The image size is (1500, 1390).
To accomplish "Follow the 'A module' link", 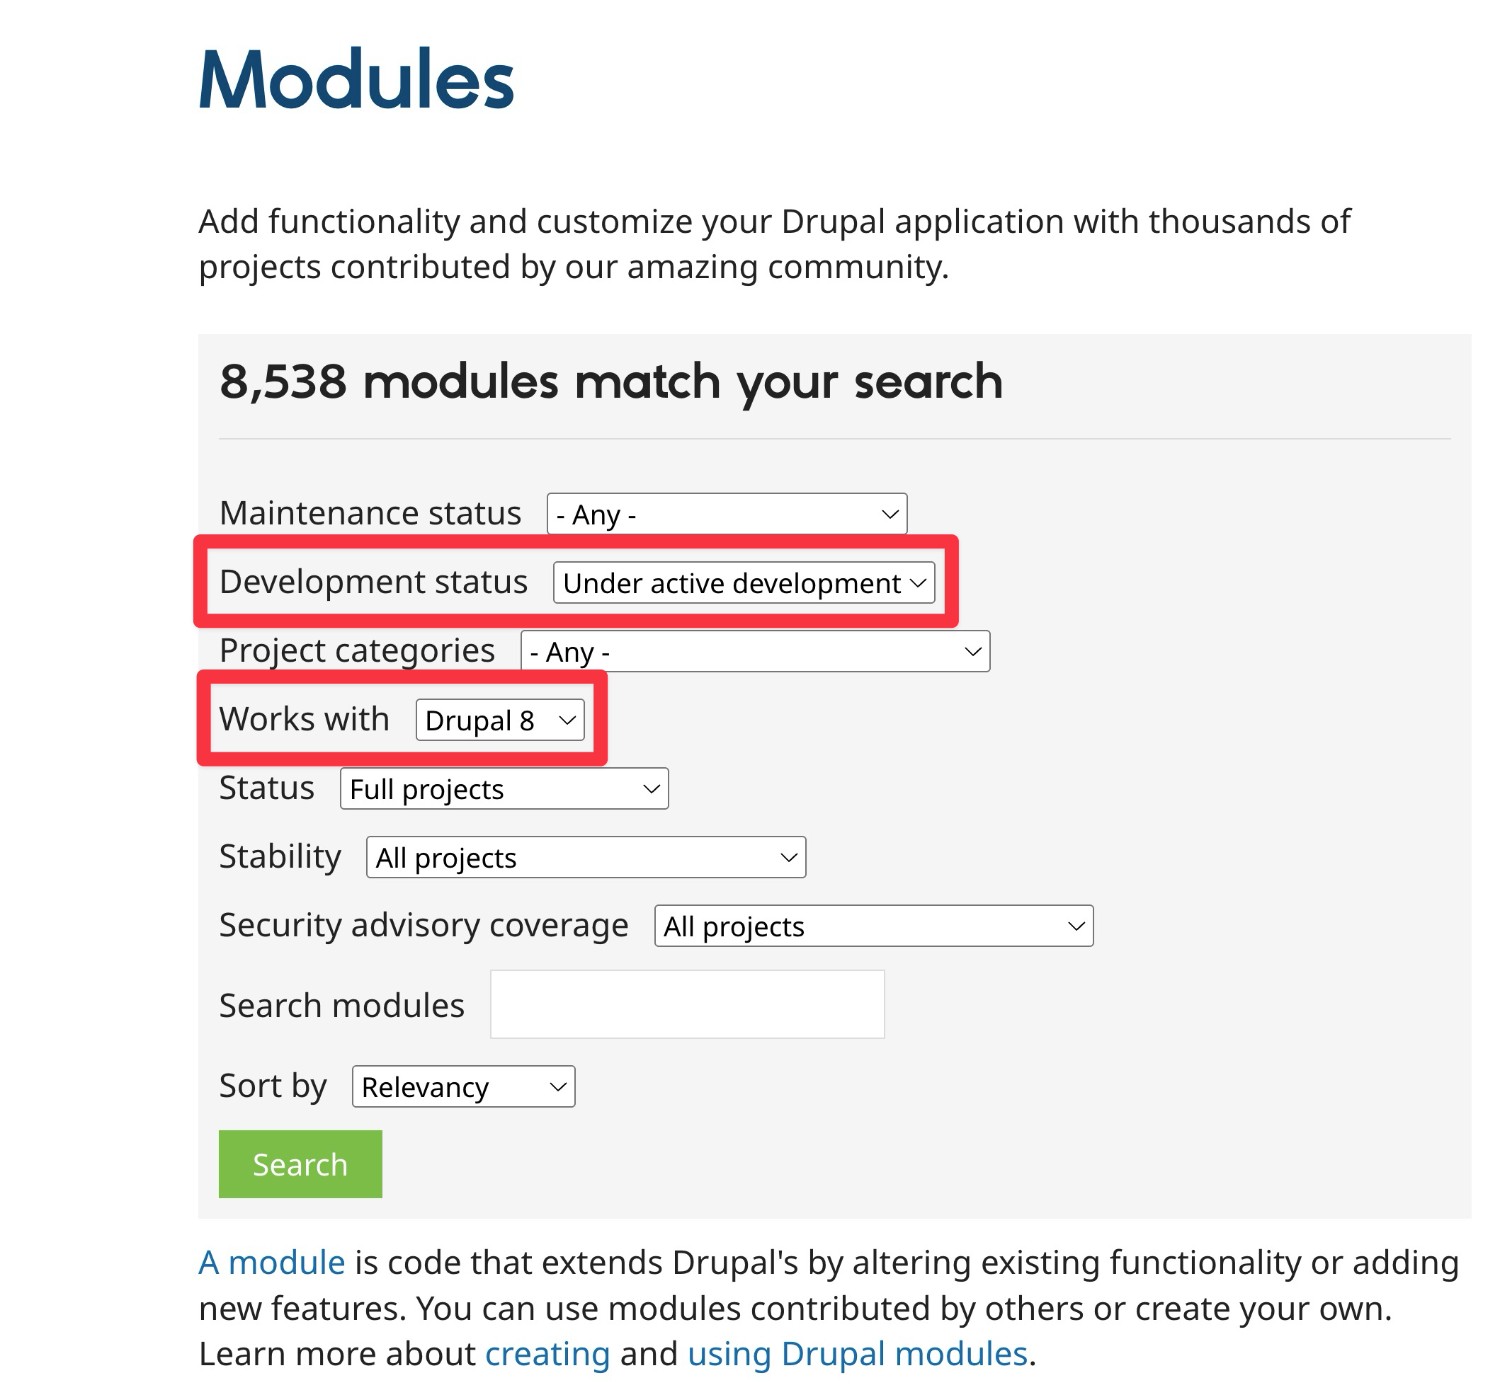I will pos(271,1263).
